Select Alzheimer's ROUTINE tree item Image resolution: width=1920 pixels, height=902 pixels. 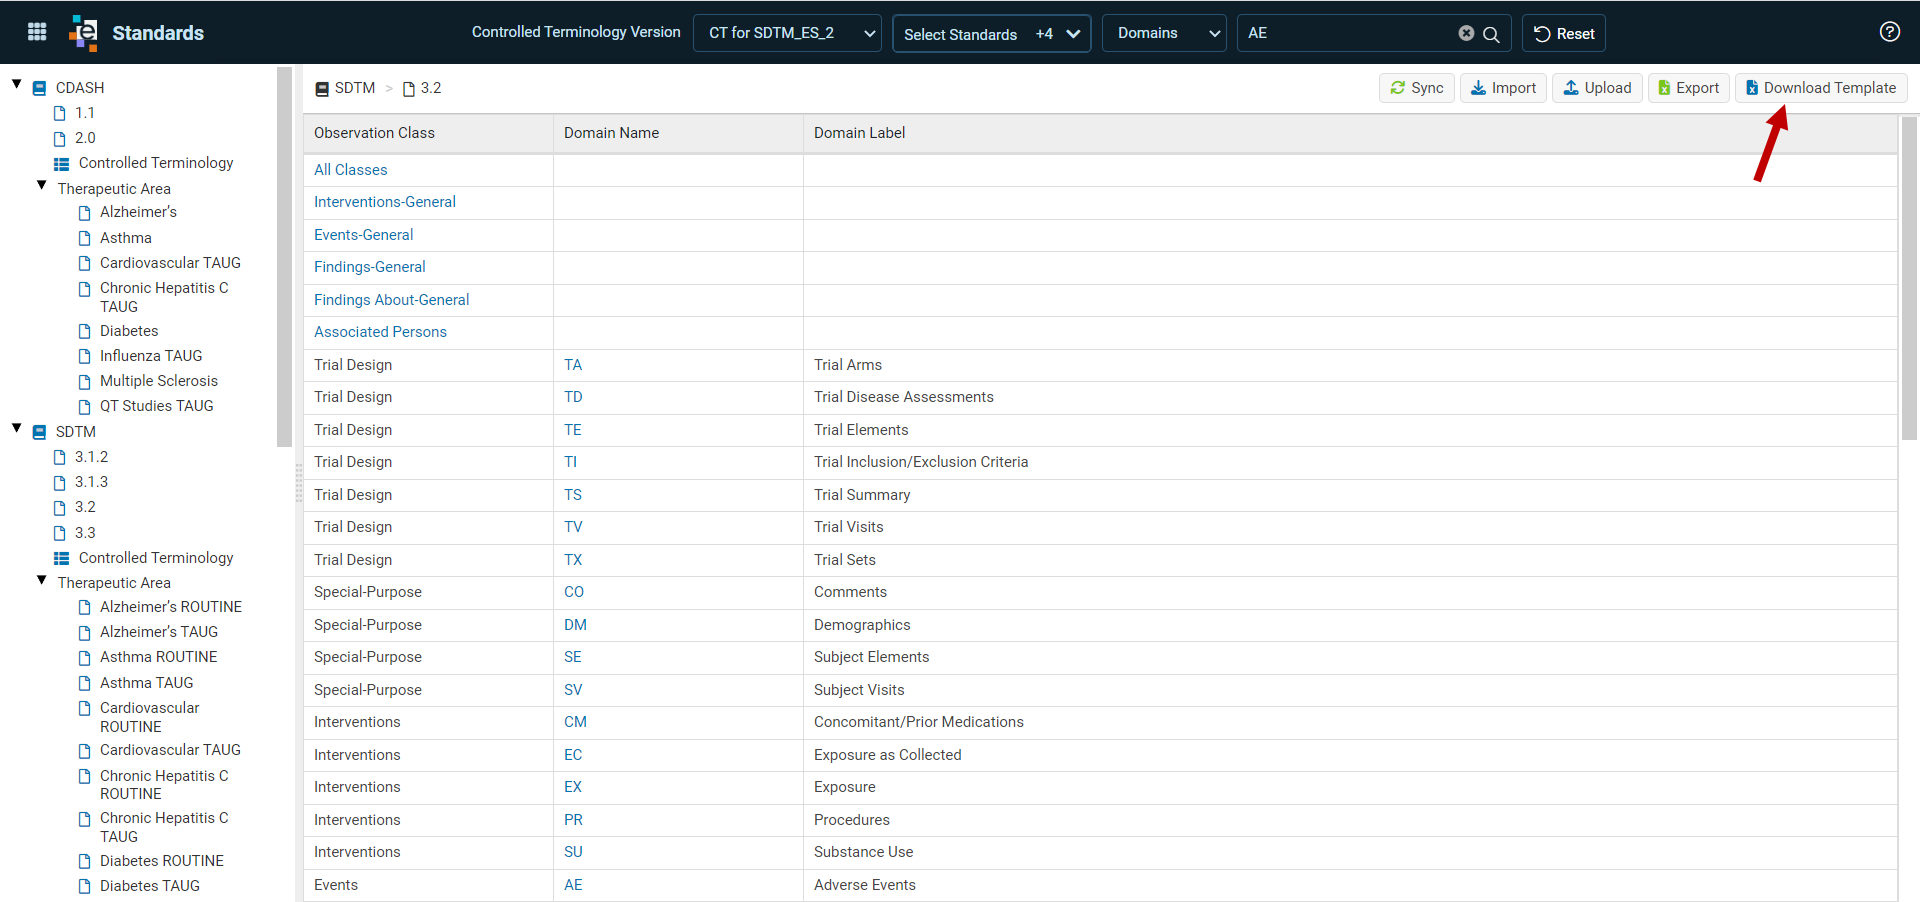pyautogui.click(x=171, y=607)
